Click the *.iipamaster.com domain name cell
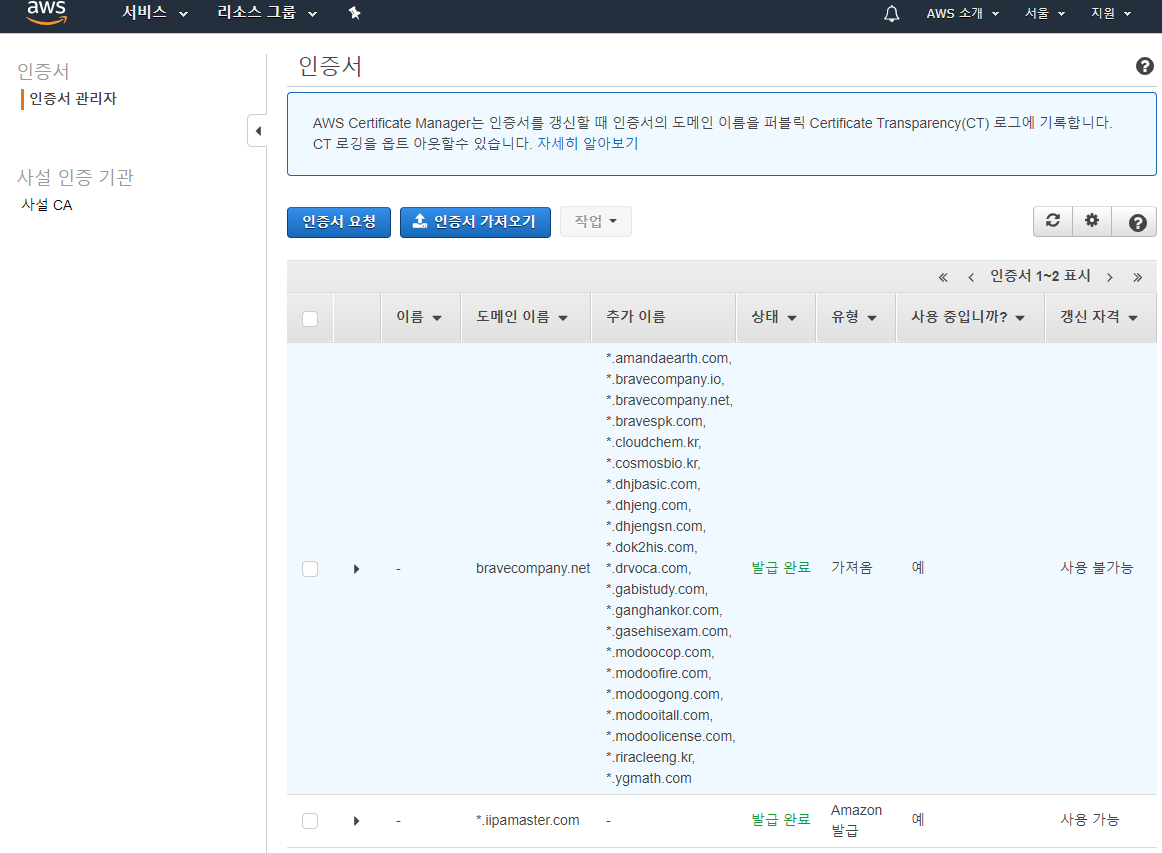Screen dimensions: 1162x853 pyautogui.click(x=528, y=820)
